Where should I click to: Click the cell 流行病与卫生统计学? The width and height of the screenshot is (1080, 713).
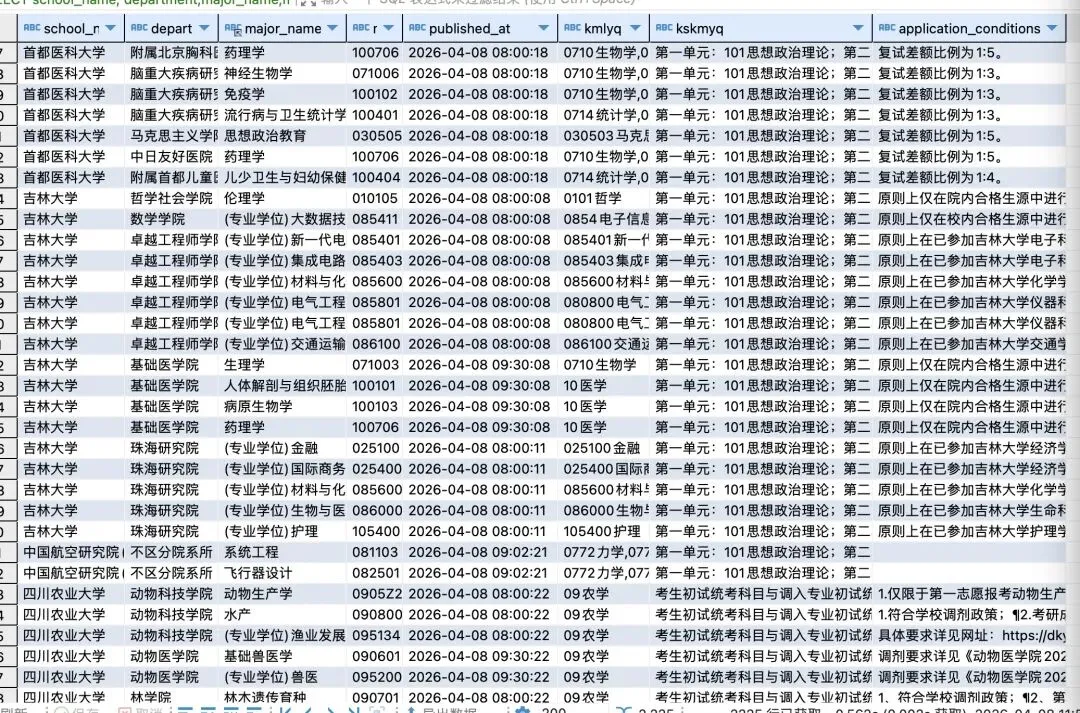click(284, 115)
